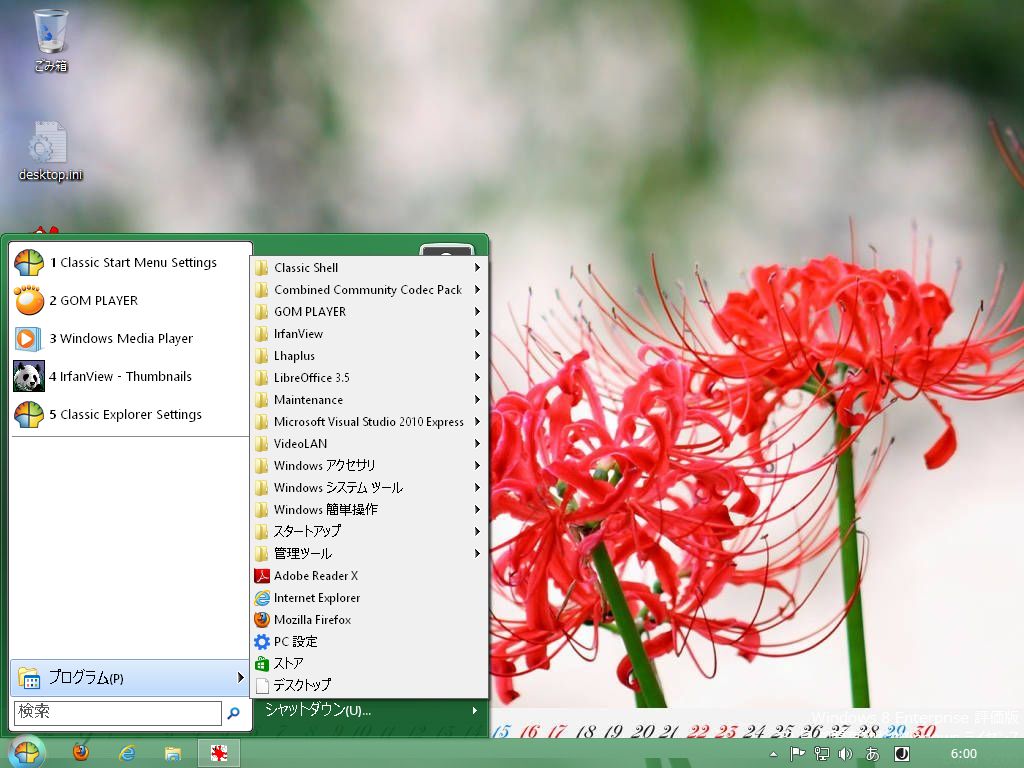Open Windows アクセサリ folder entry

[x=368, y=466]
